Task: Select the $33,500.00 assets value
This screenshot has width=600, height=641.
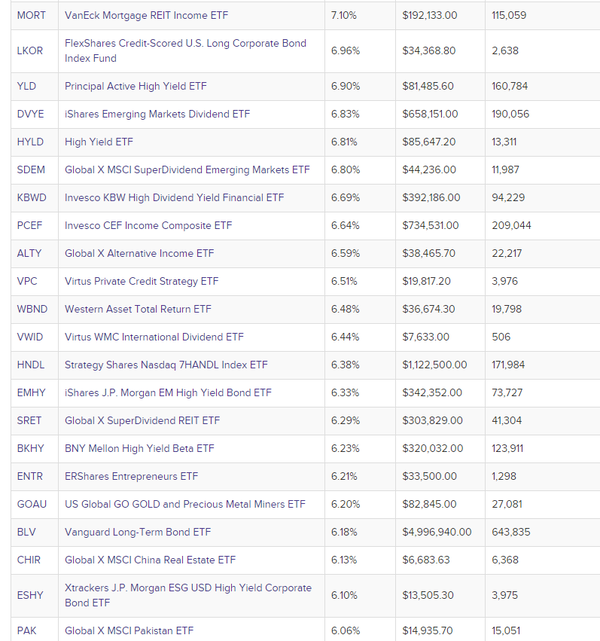Action: [429, 476]
